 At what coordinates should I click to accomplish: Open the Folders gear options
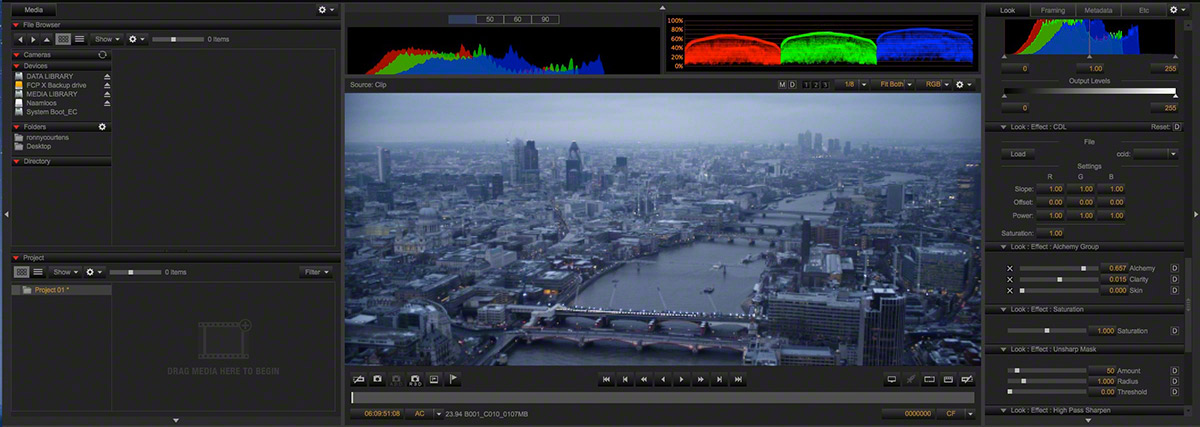[x=102, y=127]
